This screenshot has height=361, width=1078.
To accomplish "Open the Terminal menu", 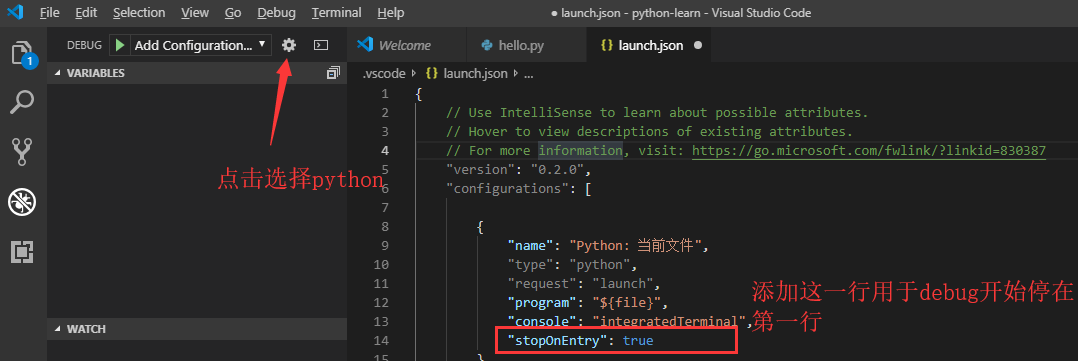I will pyautogui.click(x=336, y=12).
